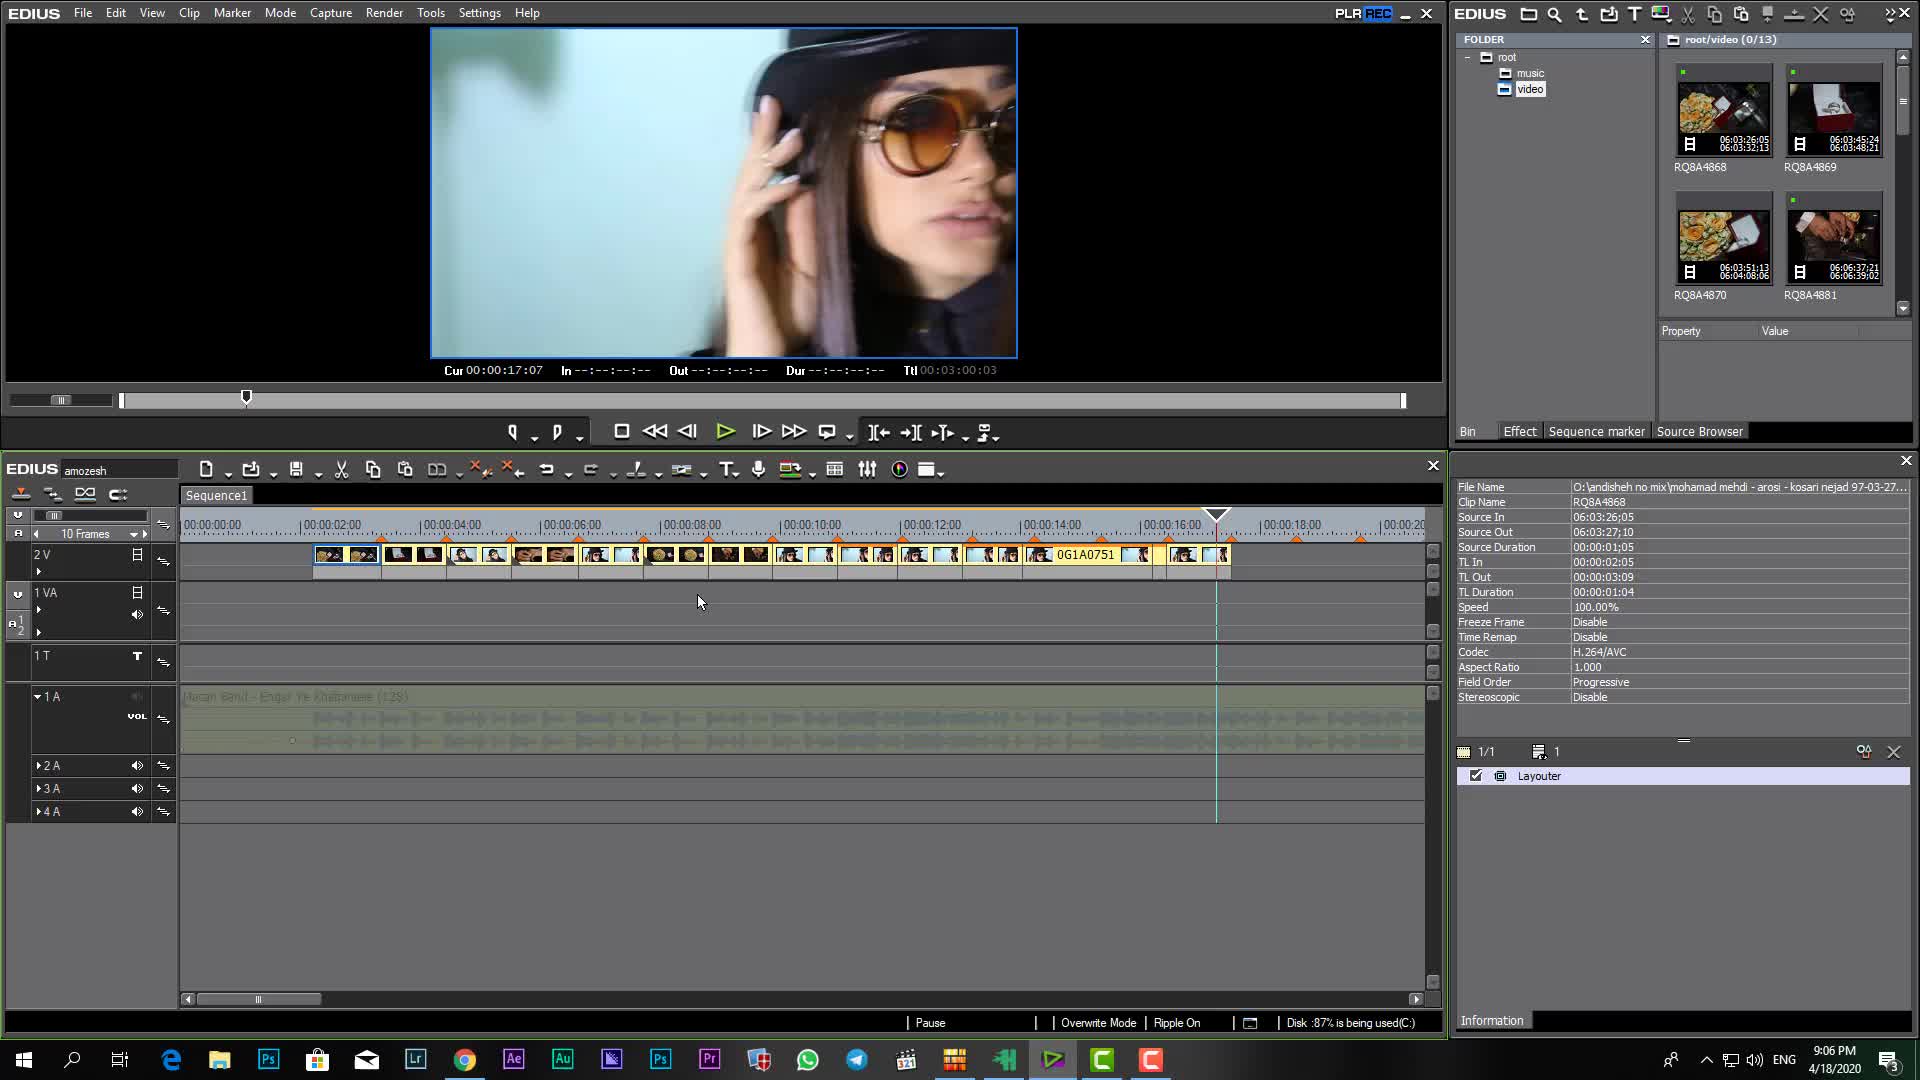The width and height of the screenshot is (1920, 1080).
Task: Collapse the root folder tree
Action: pos(1468,57)
